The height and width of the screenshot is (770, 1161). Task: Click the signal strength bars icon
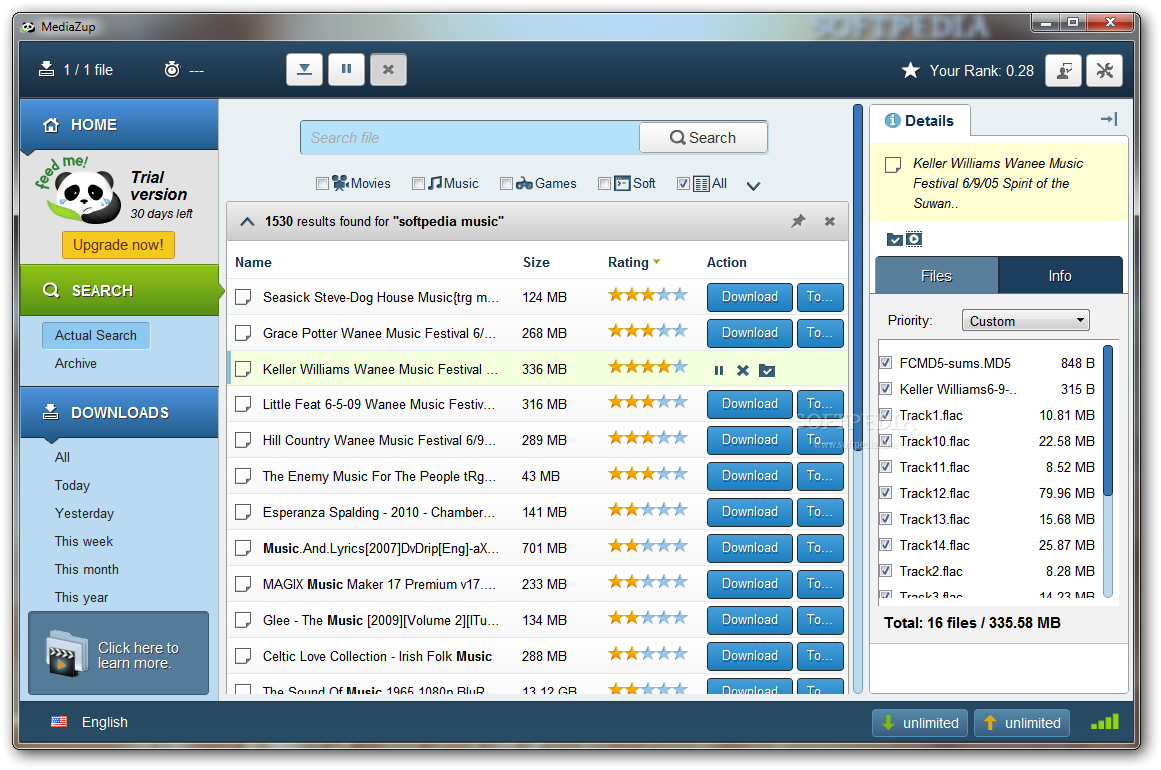[x=1105, y=721]
